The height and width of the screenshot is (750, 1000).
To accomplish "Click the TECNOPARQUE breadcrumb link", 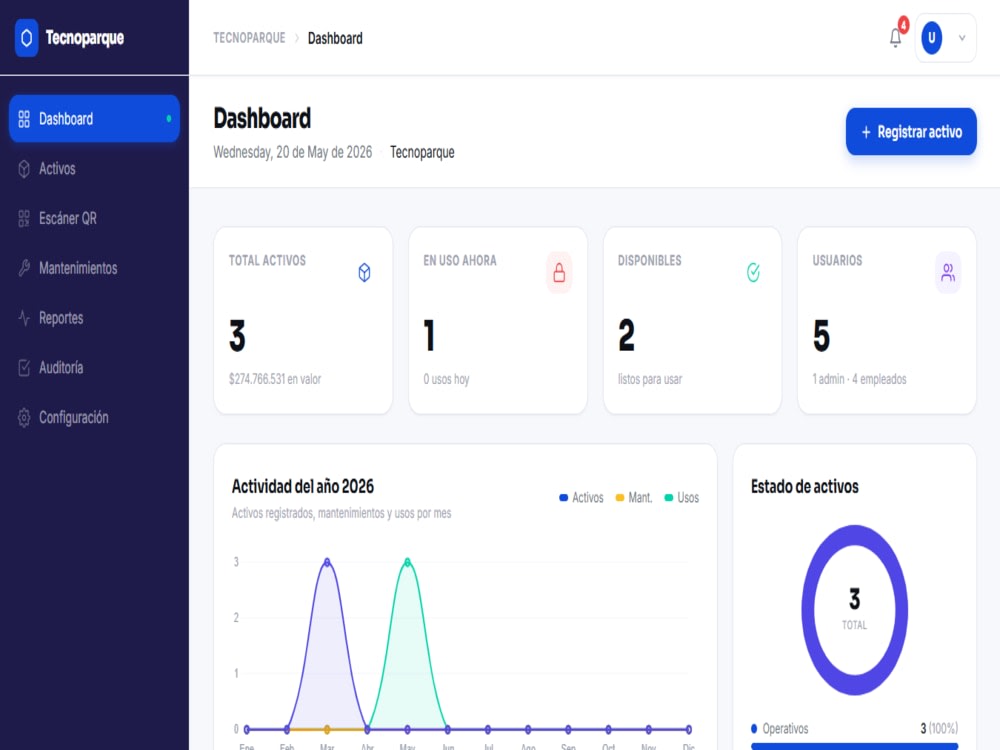I will (x=249, y=38).
